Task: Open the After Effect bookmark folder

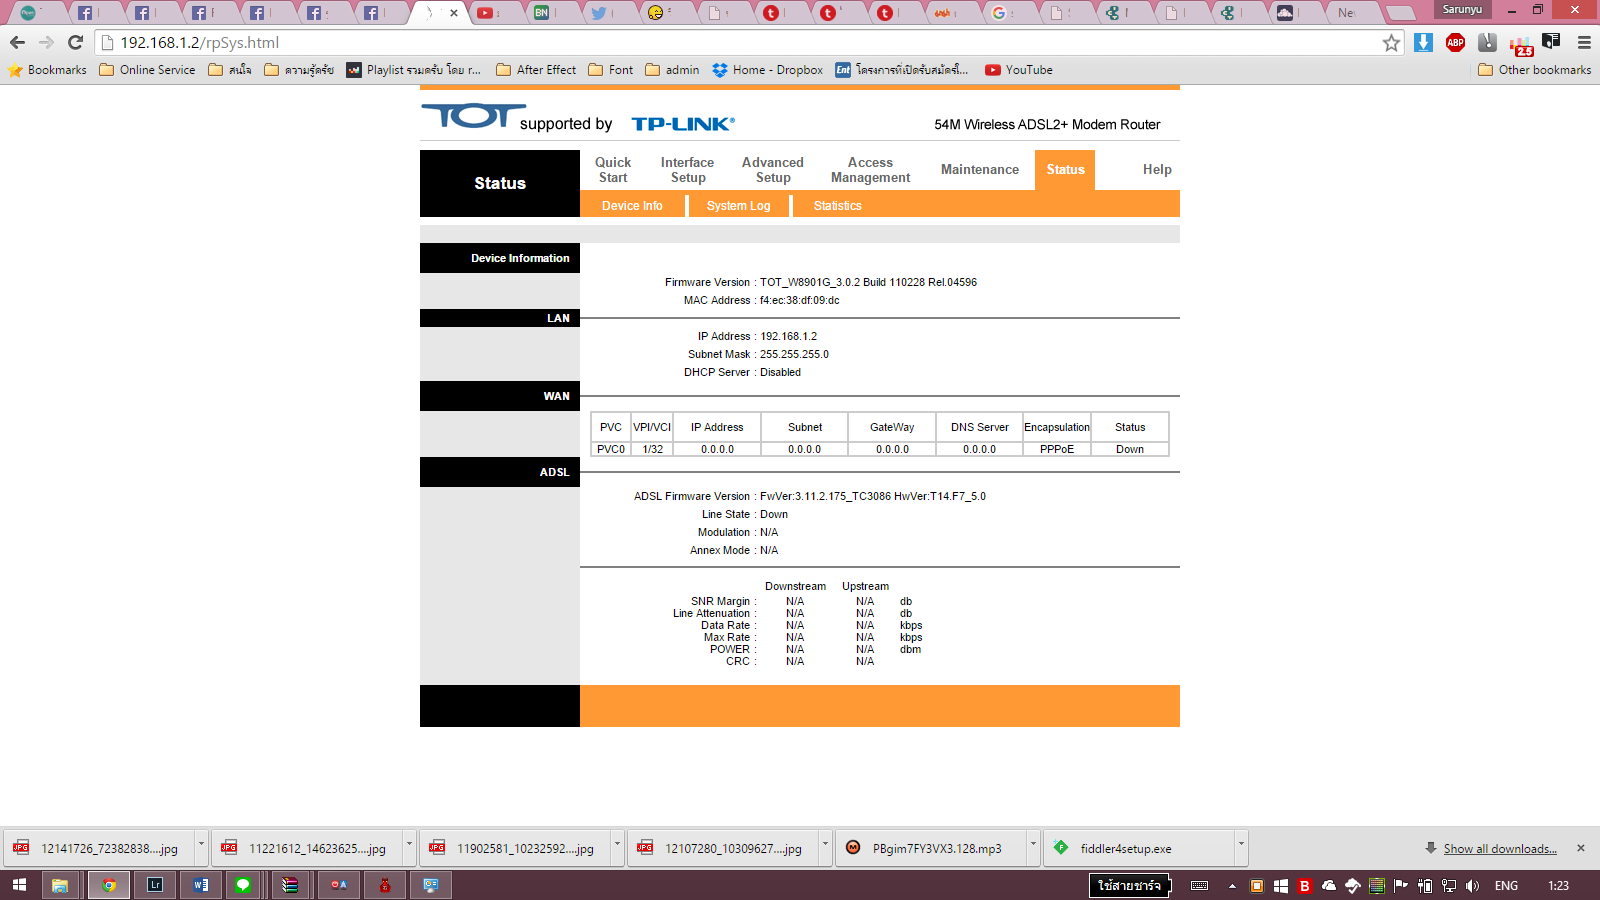Action: pos(536,70)
